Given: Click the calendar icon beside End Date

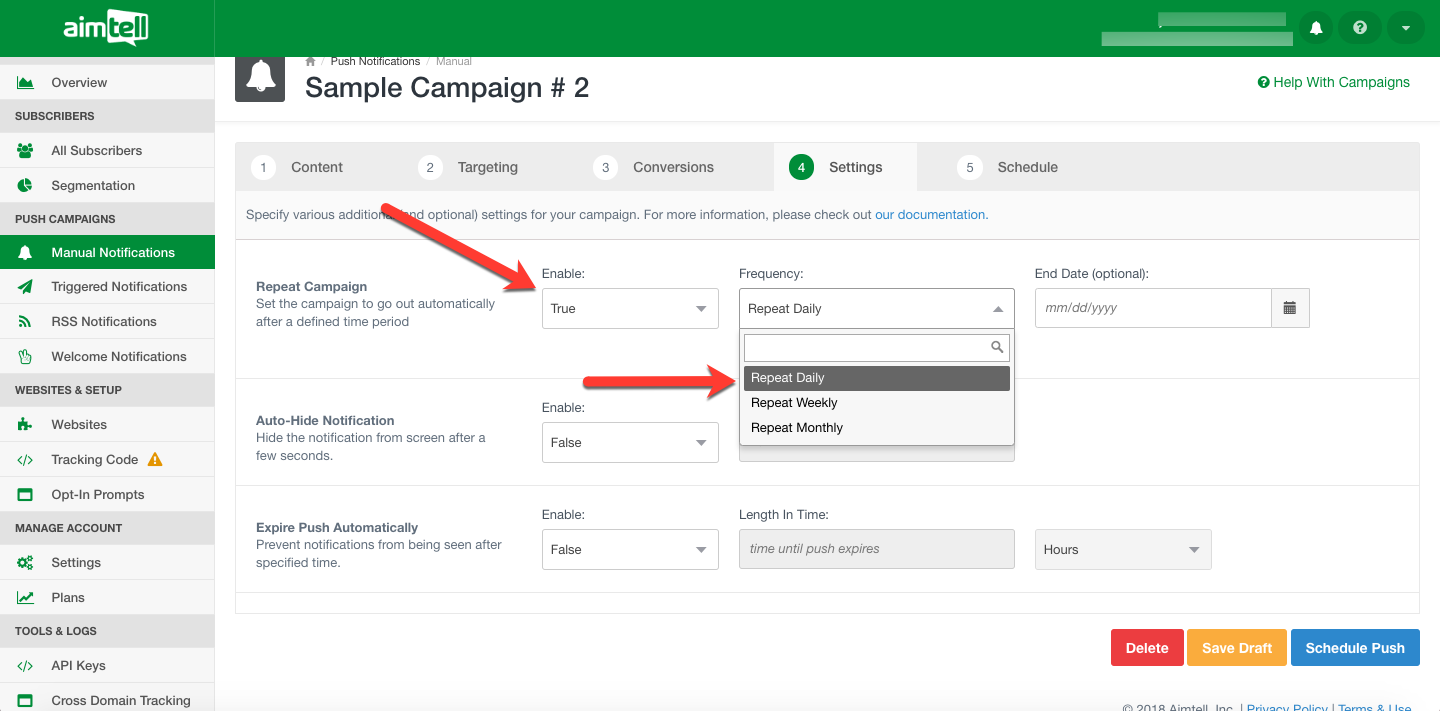Looking at the screenshot, I should (x=1290, y=308).
